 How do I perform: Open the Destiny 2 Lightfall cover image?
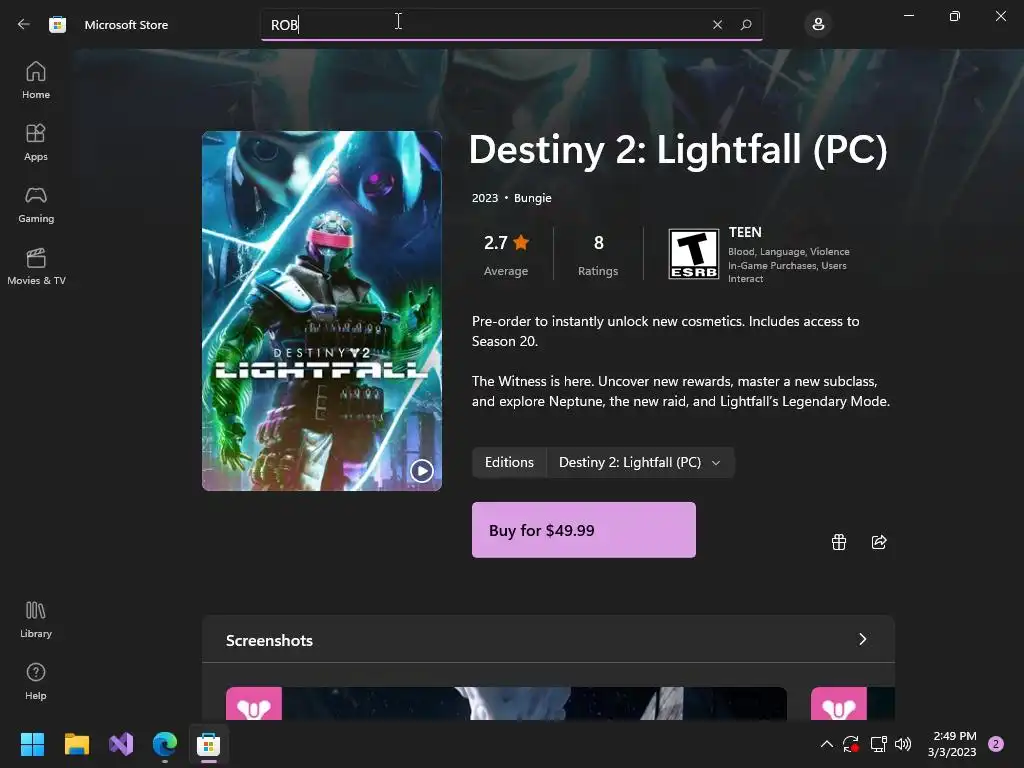(x=321, y=311)
